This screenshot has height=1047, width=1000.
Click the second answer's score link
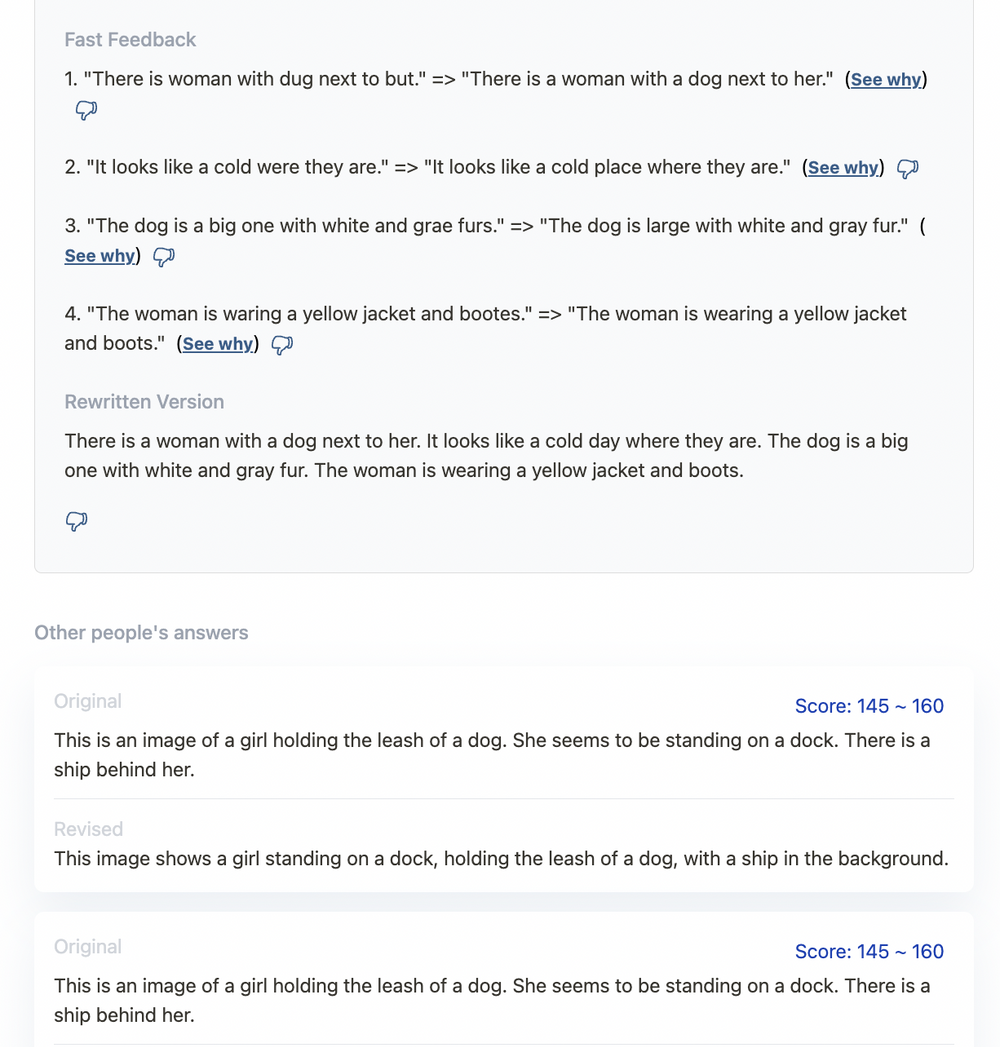pyautogui.click(x=869, y=951)
